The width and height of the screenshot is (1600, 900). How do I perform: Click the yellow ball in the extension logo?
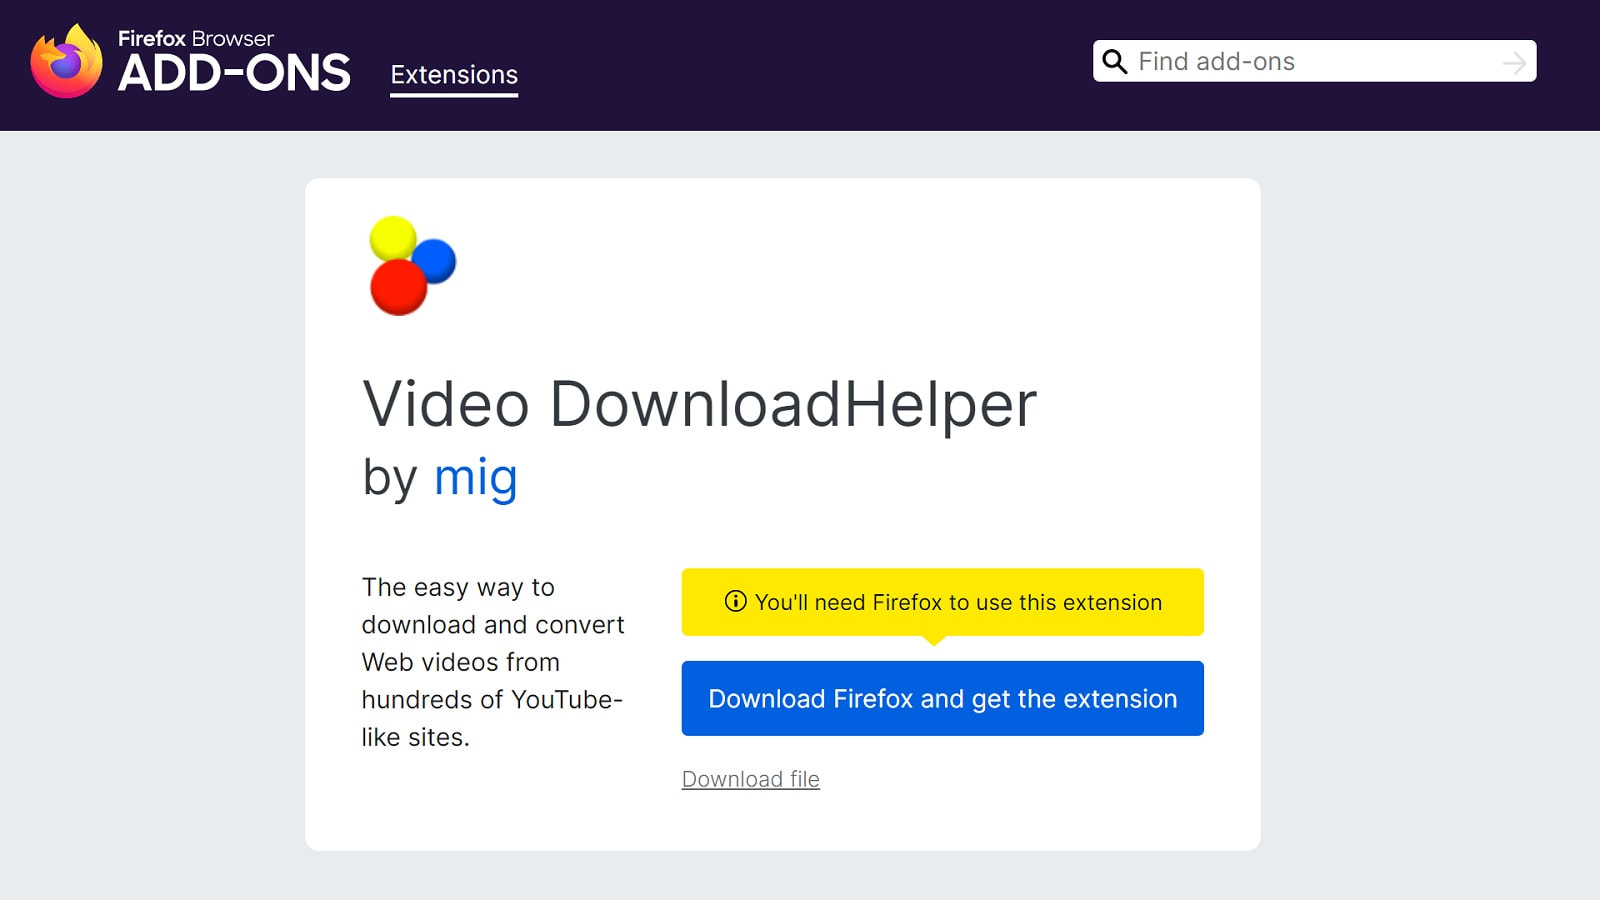tap(392, 237)
